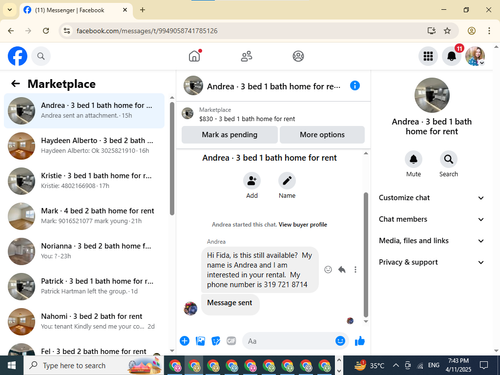View site information icon in address bar
This screenshot has width=500, height=375.
[x=67, y=31]
